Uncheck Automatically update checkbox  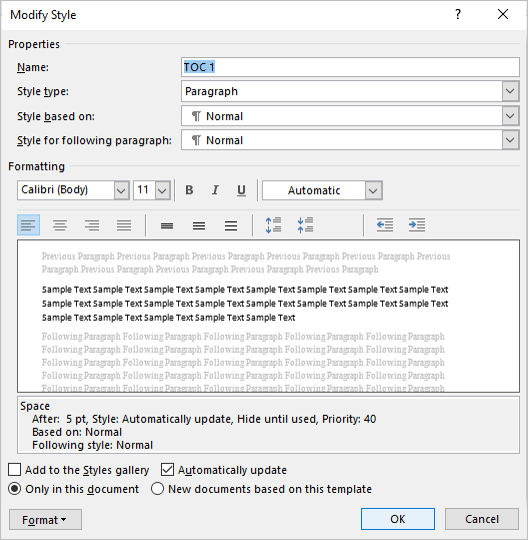point(167,470)
